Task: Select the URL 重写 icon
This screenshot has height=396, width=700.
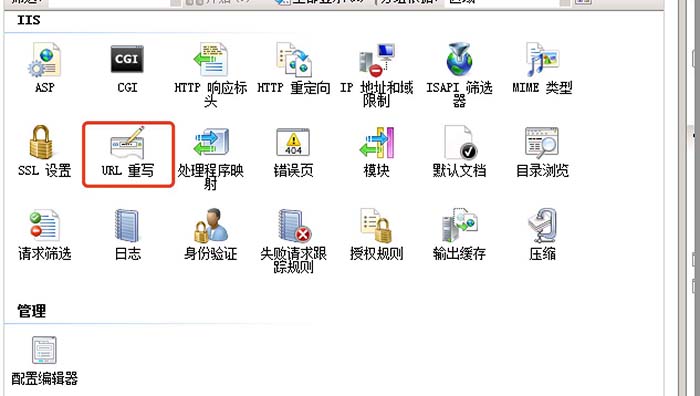Action: 127,142
